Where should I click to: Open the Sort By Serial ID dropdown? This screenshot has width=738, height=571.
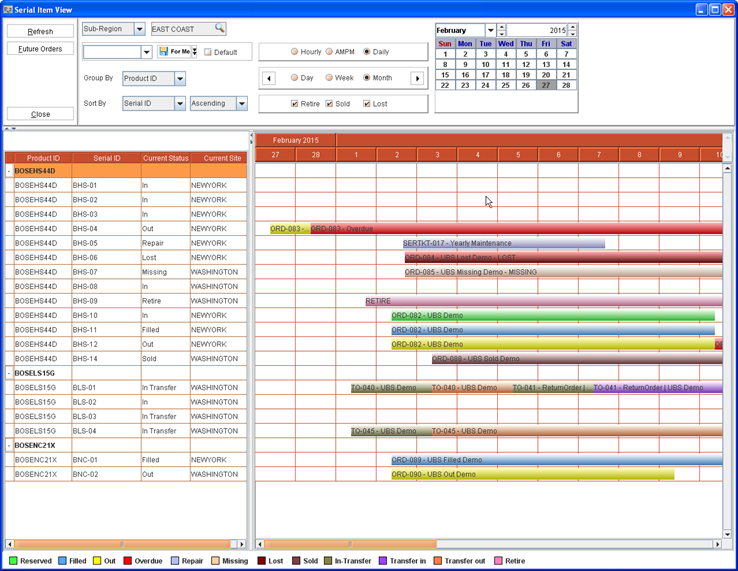point(180,104)
